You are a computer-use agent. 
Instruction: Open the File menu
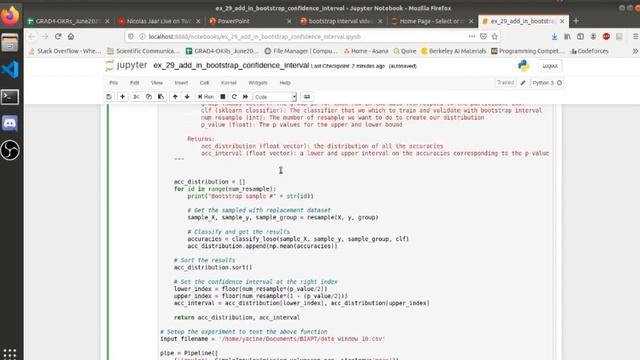pyautogui.click(x=113, y=83)
